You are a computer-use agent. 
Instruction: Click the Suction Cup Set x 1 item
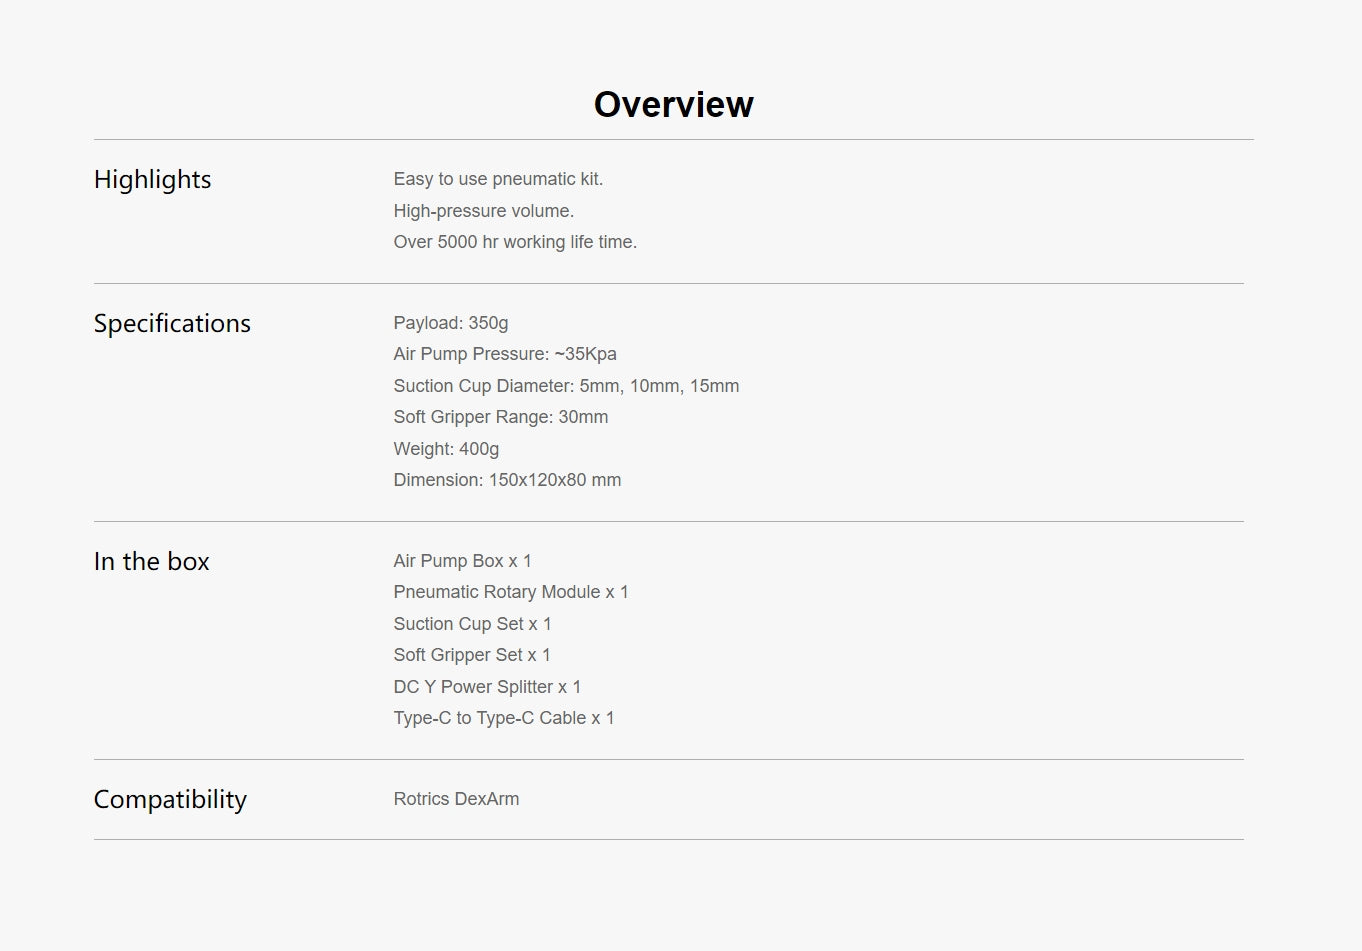point(472,624)
